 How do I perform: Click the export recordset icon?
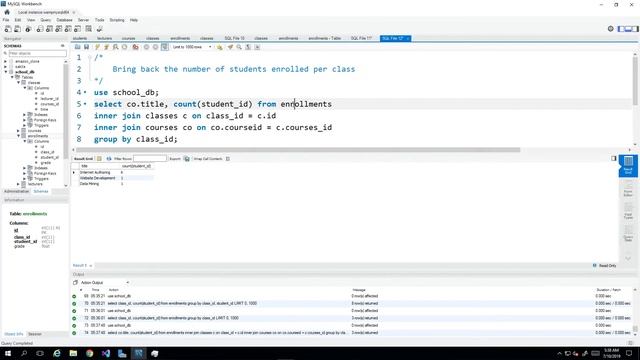pos(187,159)
